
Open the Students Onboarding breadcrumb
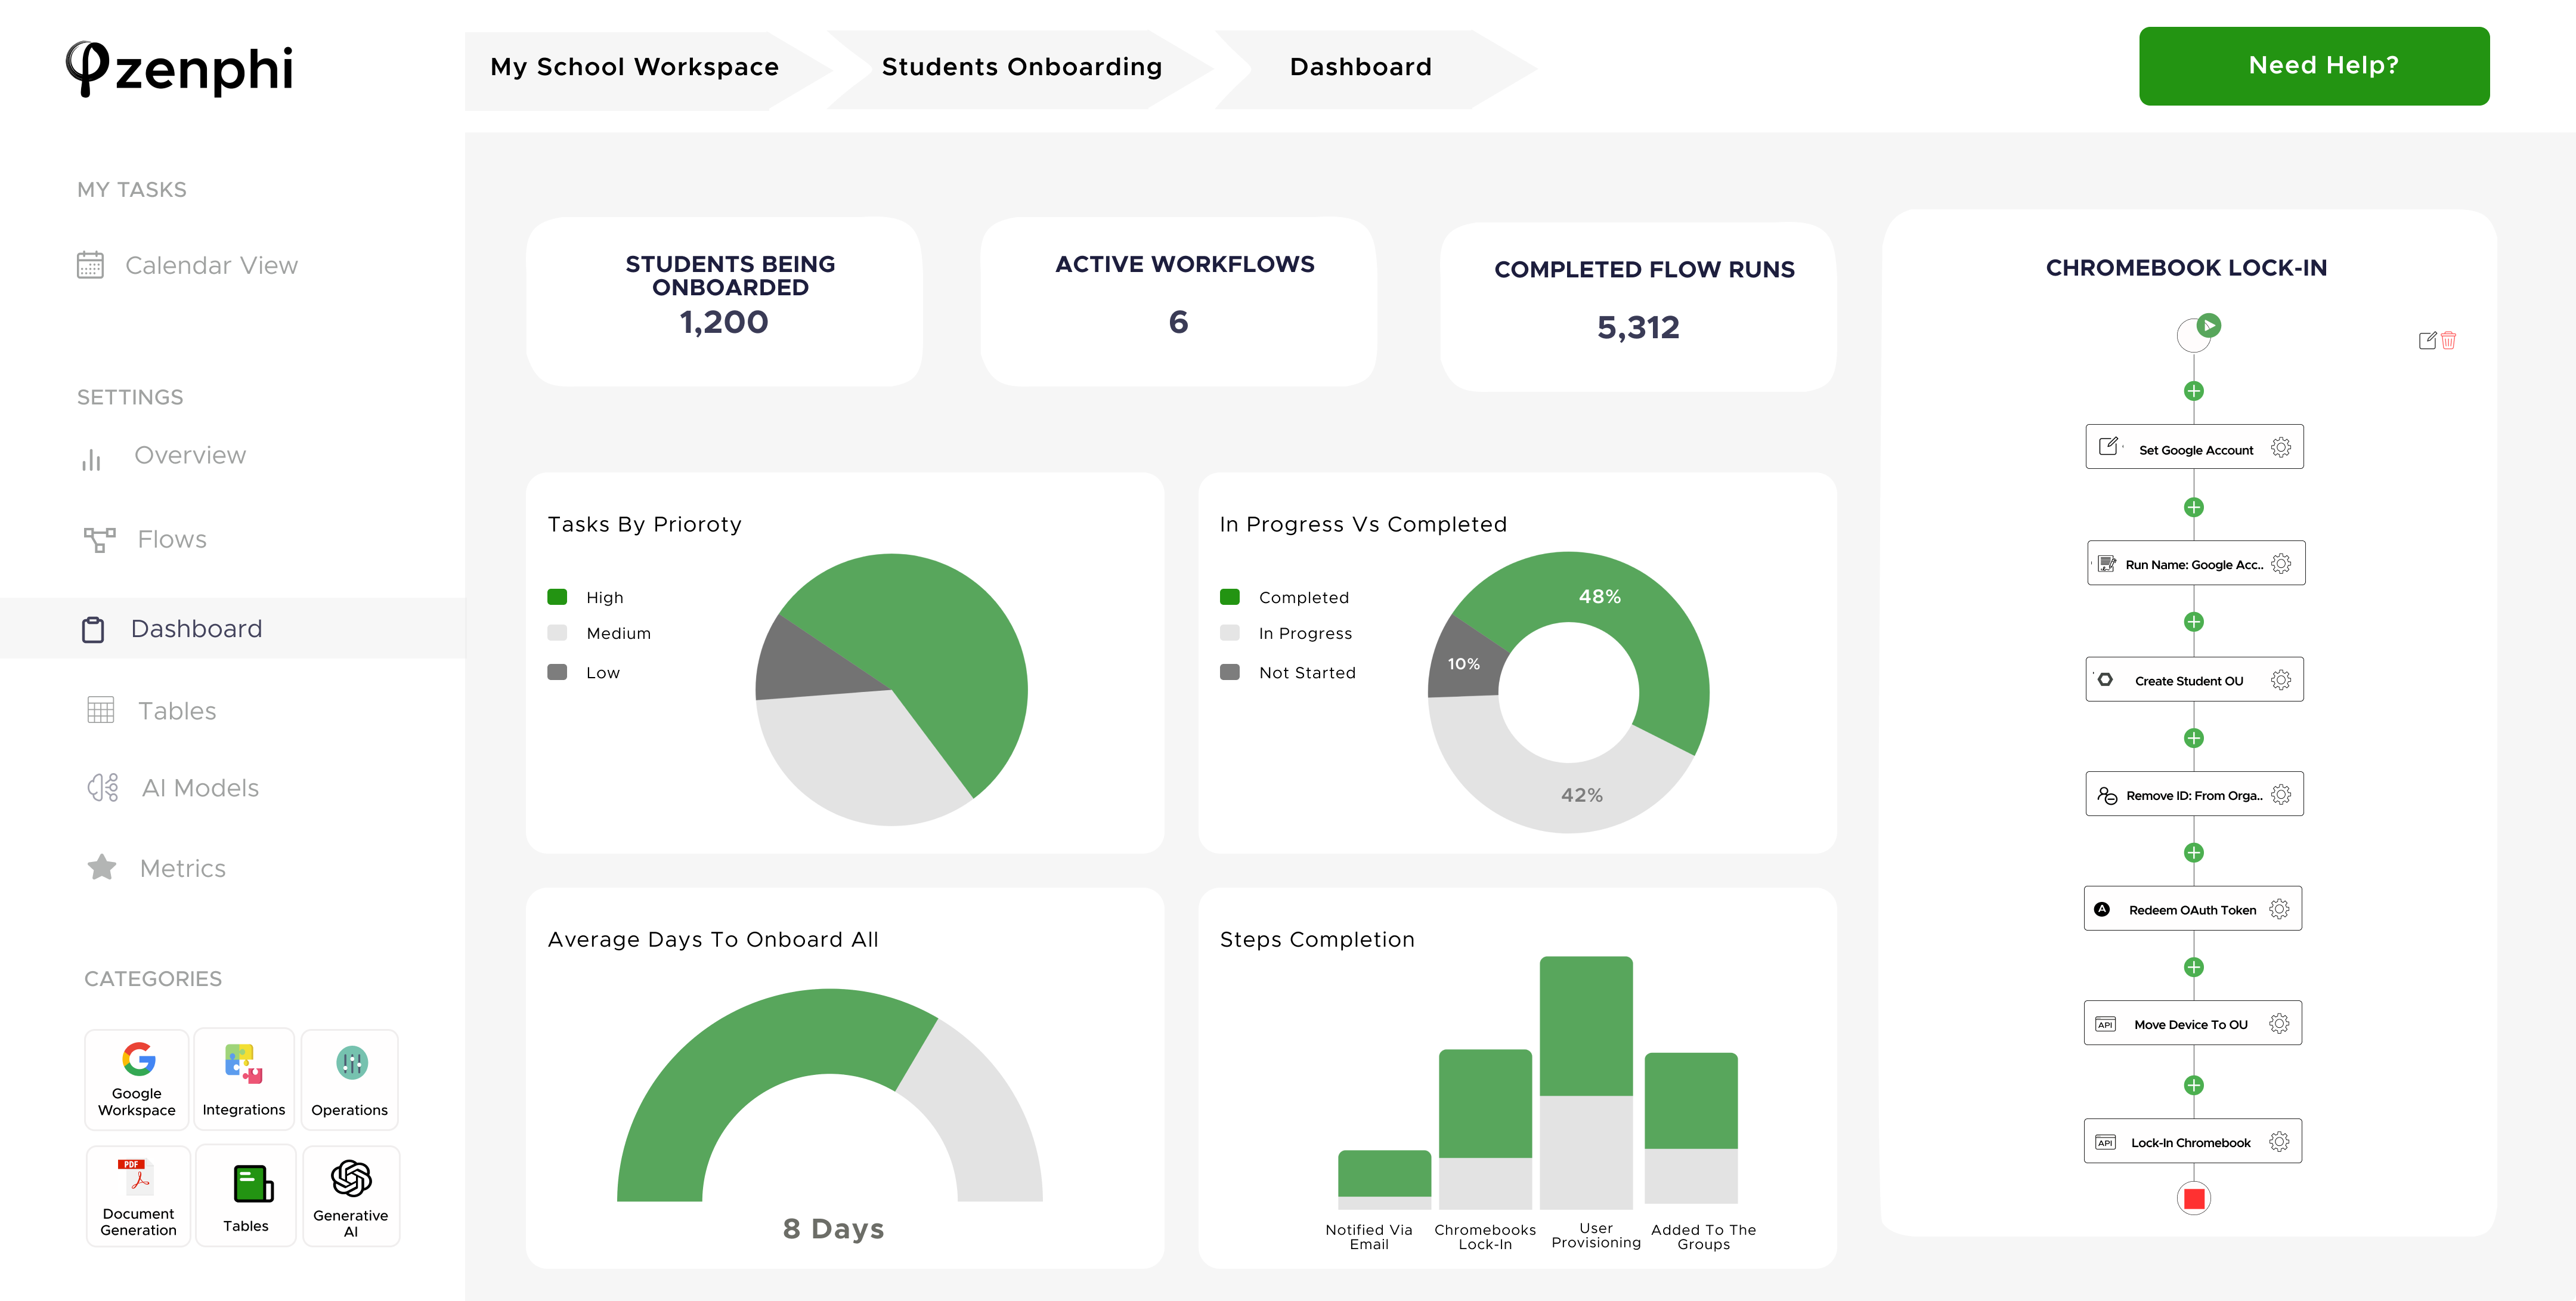pos(1021,66)
